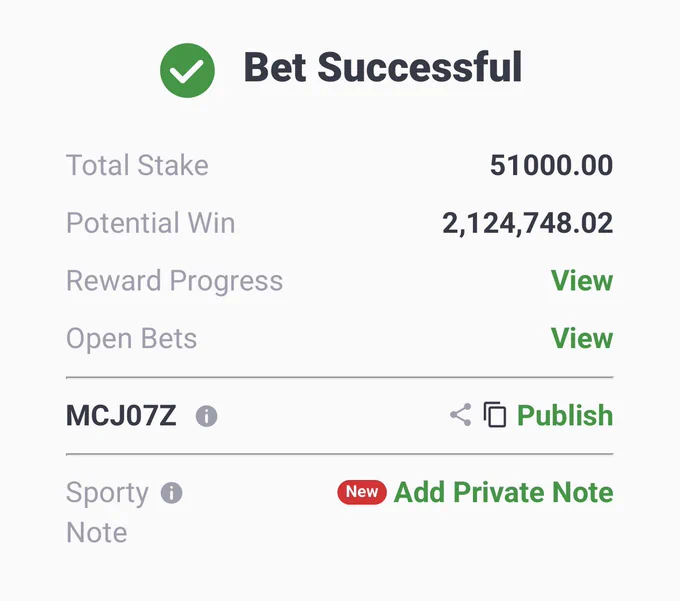Viewport: 680px width, 601px height.
Task: Tap the Sporty Note label
Action: pyautogui.click(x=108, y=512)
